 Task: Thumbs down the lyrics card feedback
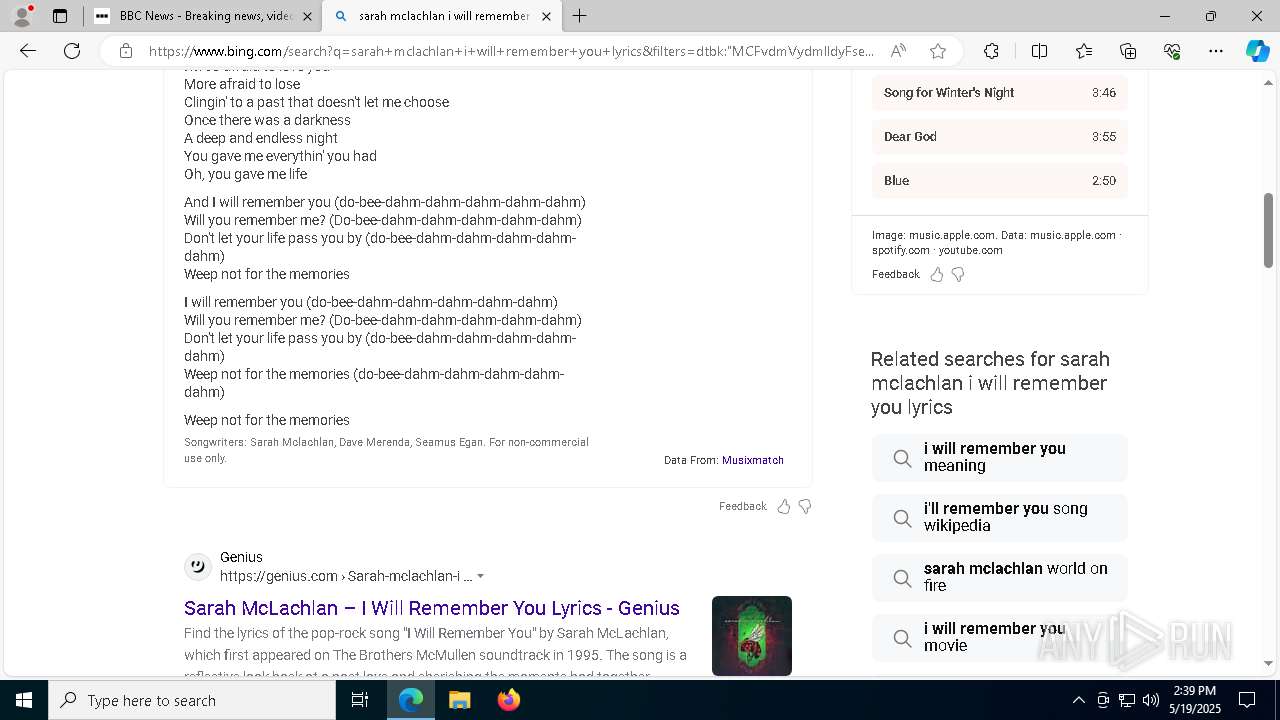pos(805,506)
